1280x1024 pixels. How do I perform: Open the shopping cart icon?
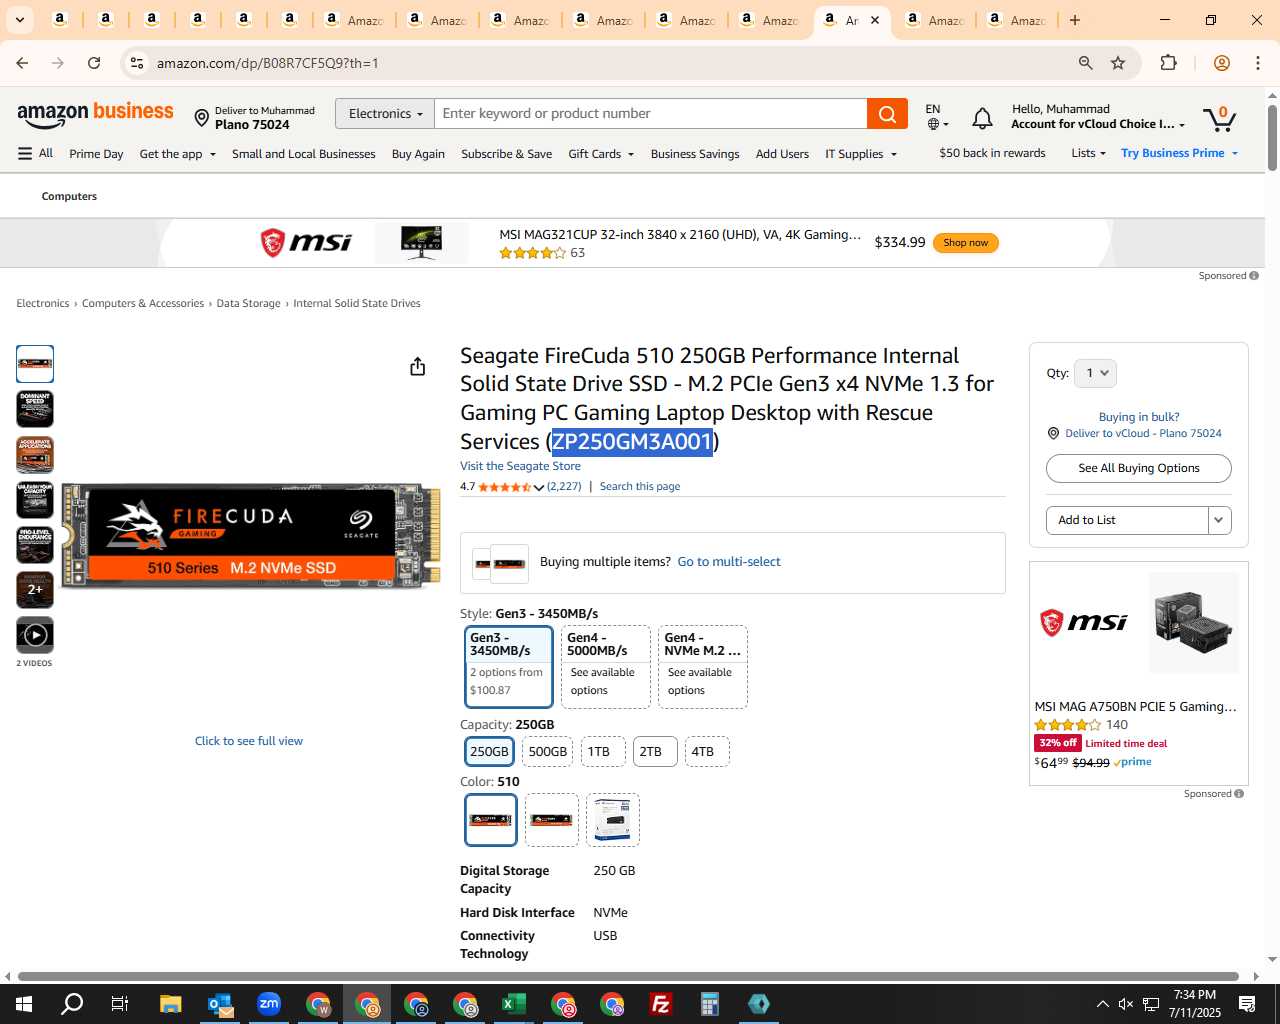point(1219,118)
